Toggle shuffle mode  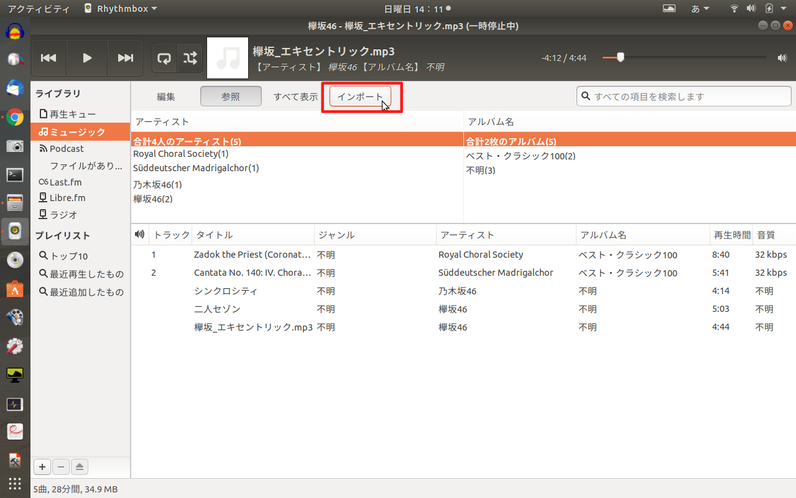(190, 58)
